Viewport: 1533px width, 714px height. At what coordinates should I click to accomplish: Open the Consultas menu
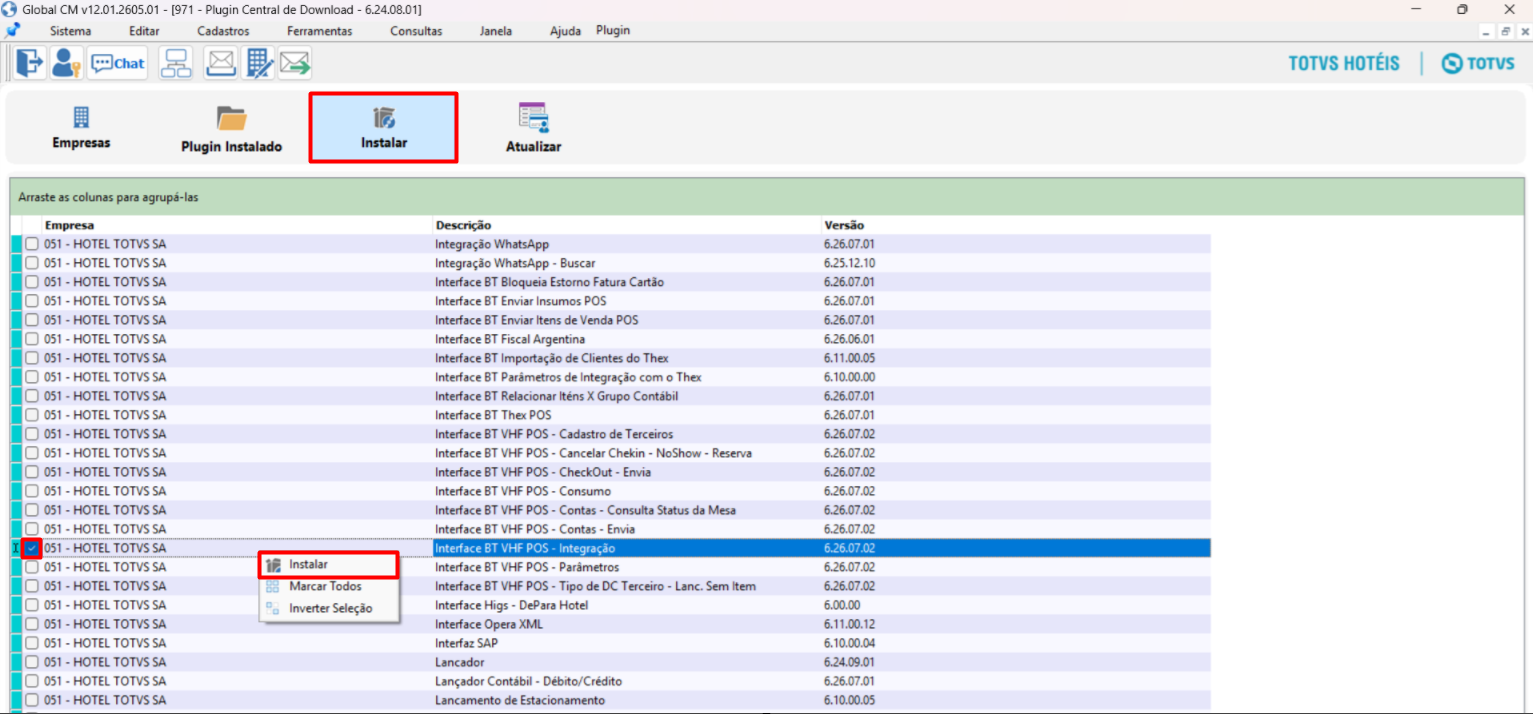click(x=416, y=31)
